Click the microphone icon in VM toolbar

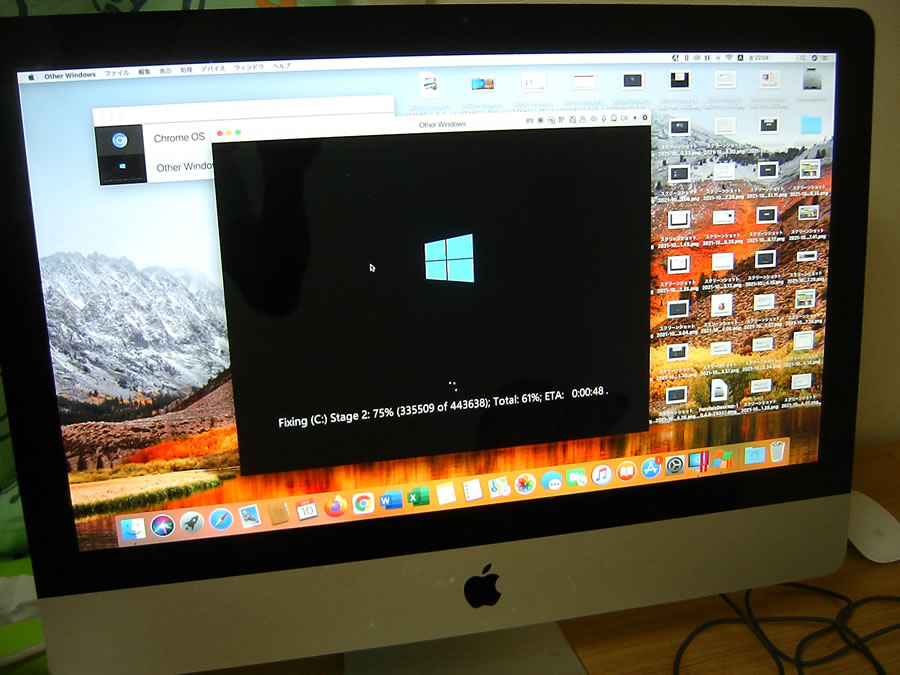click(x=604, y=119)
